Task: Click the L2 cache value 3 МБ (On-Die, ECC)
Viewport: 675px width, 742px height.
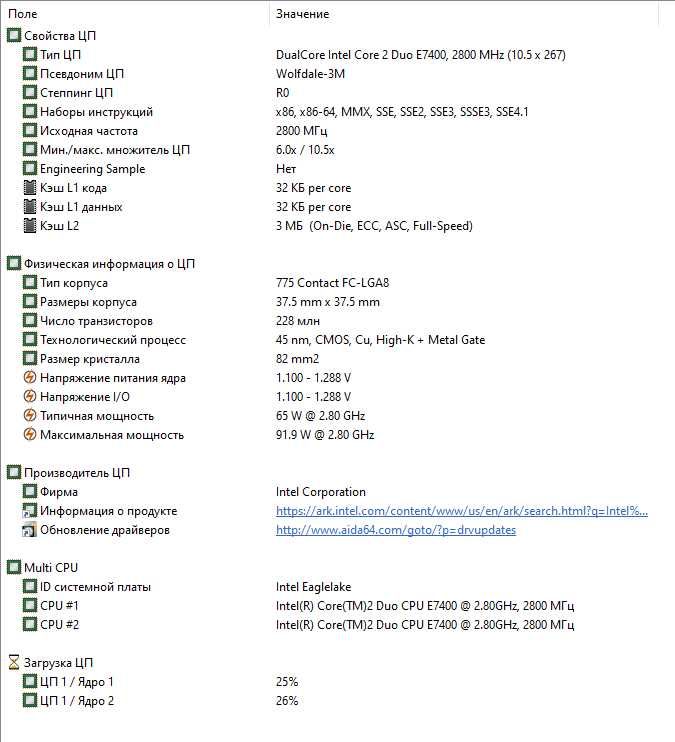Action: point(374,225)
